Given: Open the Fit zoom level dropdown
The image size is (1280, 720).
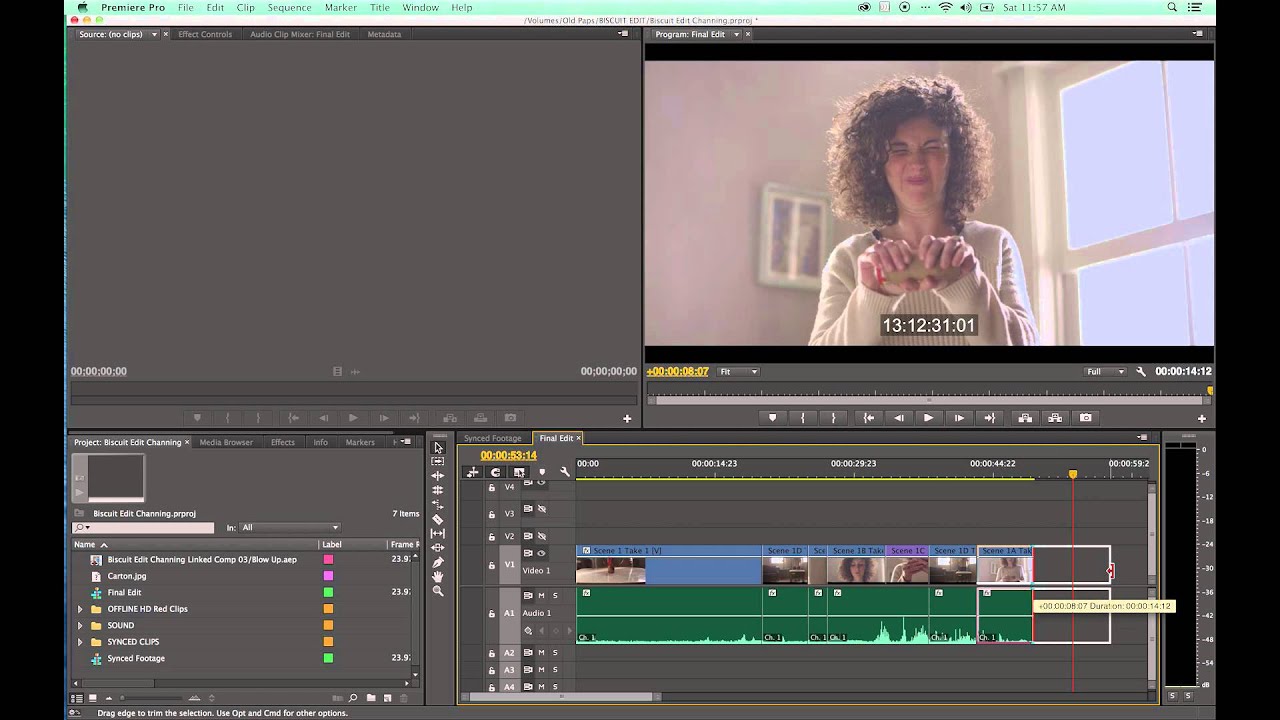Looking at the screenshot, I should coord(739,372).
